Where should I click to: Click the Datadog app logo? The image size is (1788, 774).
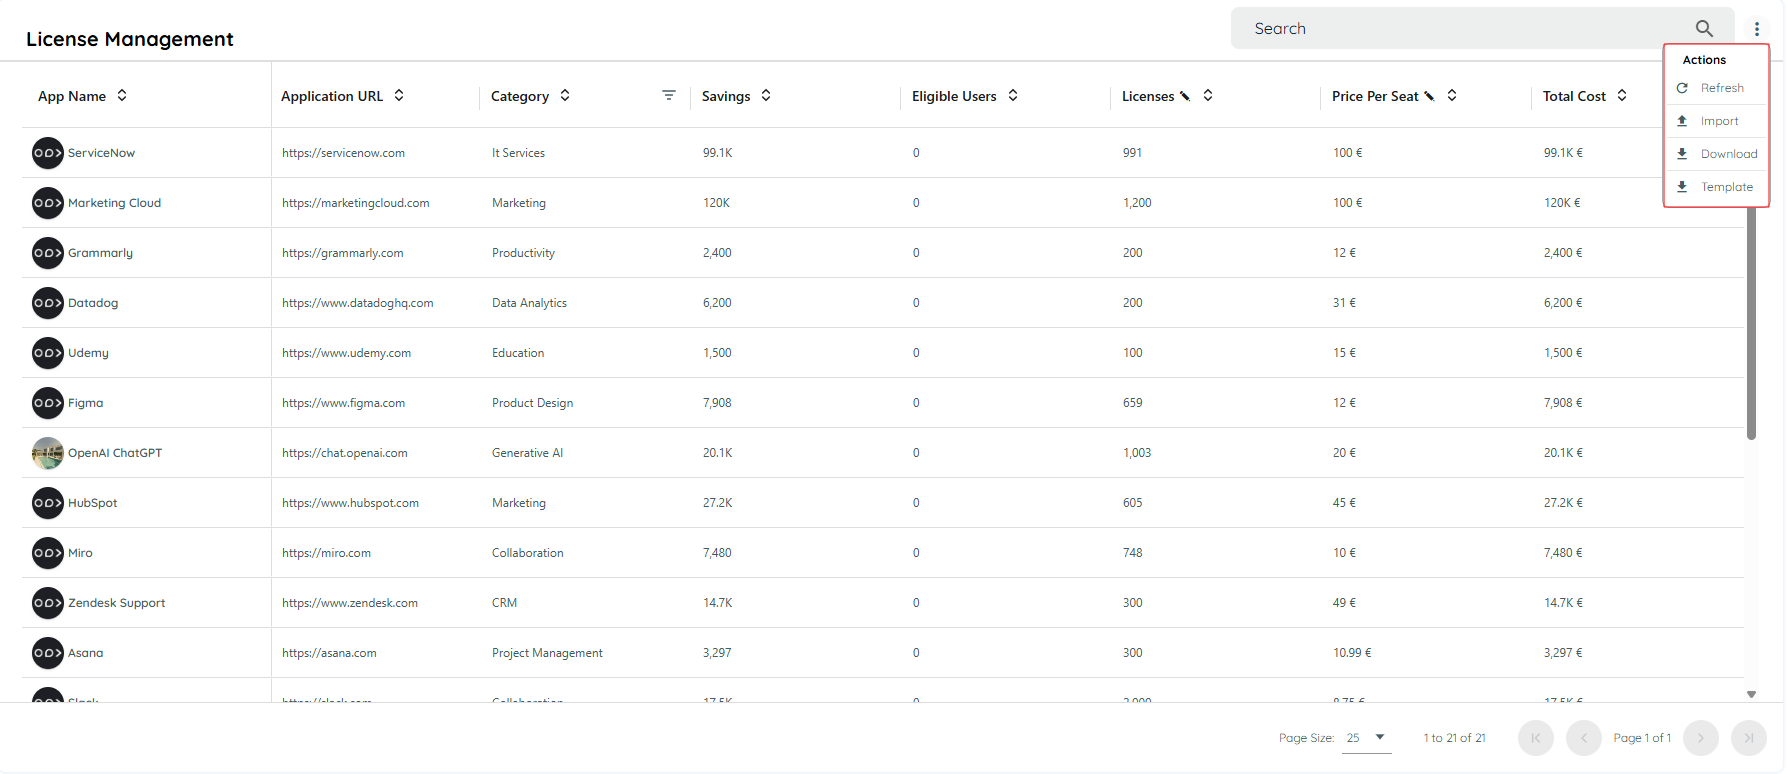pos(48,303)
